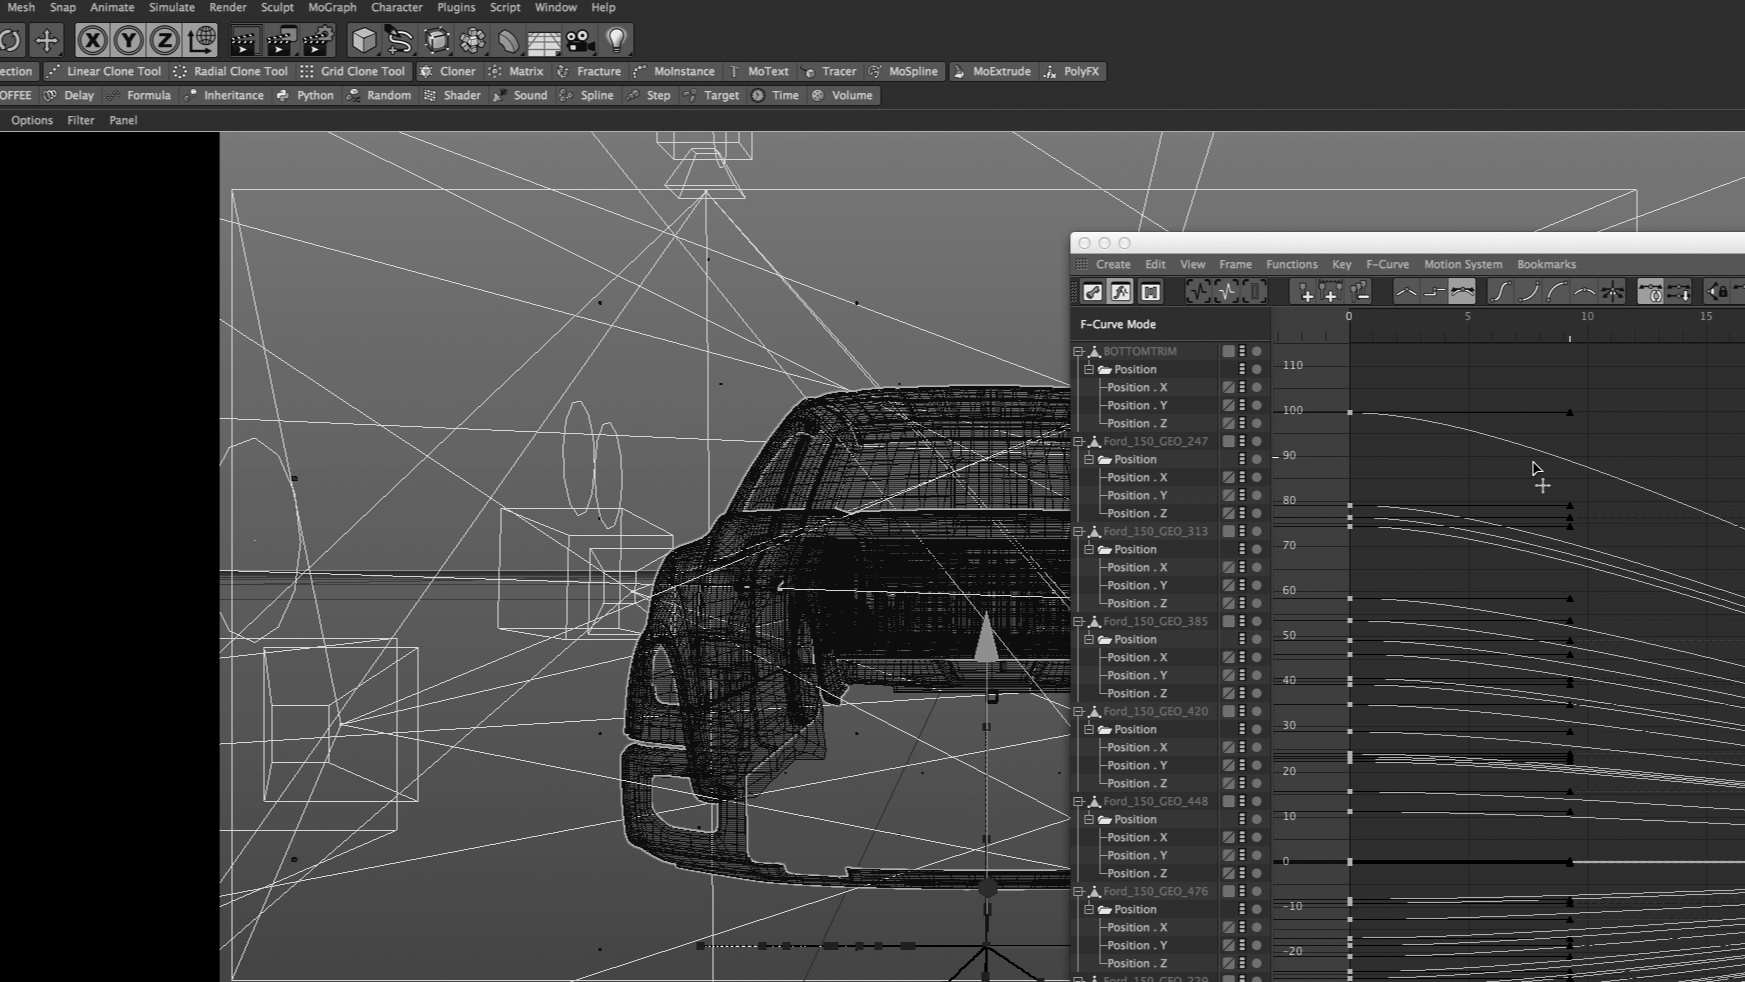Switch timeline to F-Curve mode icon
This screenshot has width=1745, height=982.
(x=1121, y=292)
